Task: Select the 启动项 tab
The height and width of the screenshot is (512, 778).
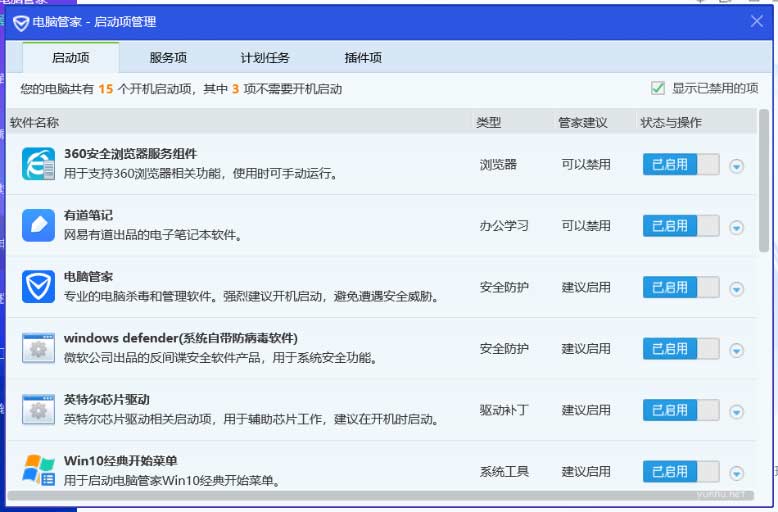Action: tap(70, 58)
